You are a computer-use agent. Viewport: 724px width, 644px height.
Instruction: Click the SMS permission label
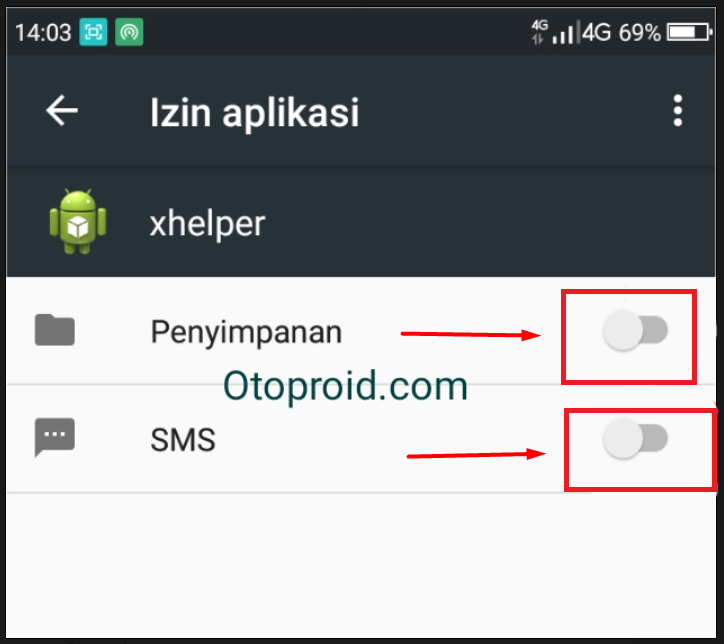pyautogui.click(x=183, y=439)
